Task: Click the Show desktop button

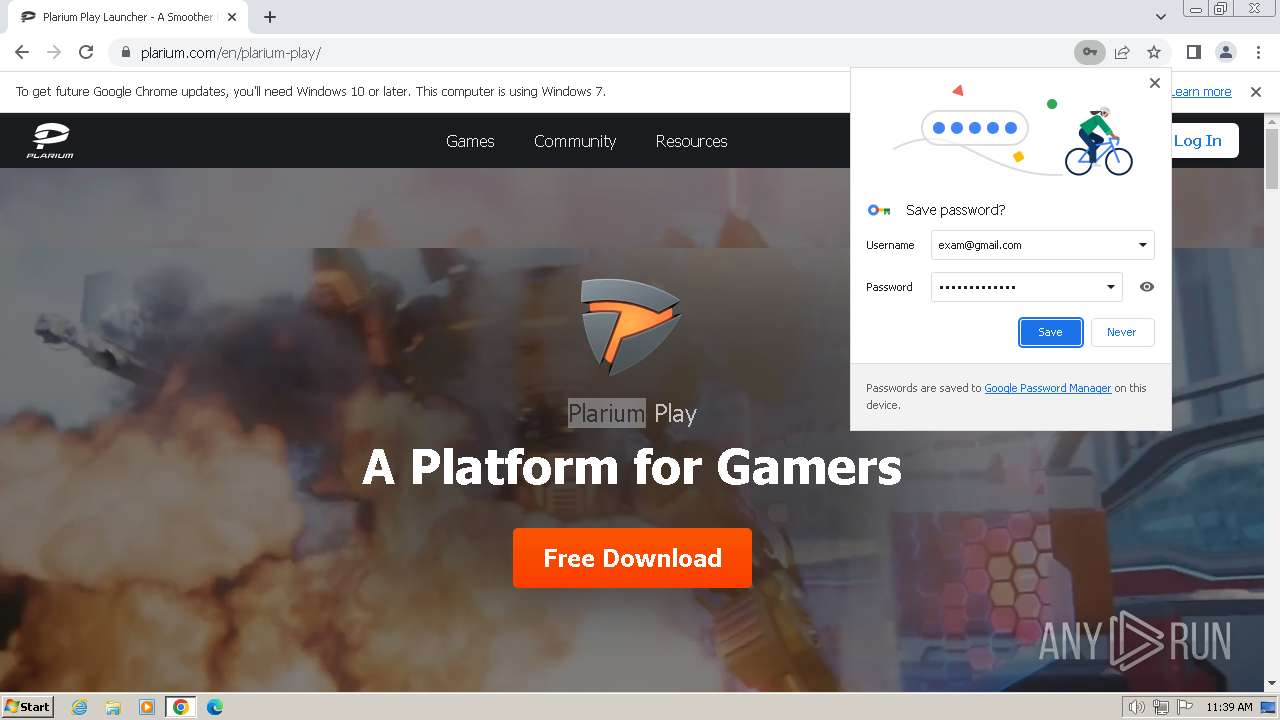Action: pyautogui.click(x=1270, y=707)
